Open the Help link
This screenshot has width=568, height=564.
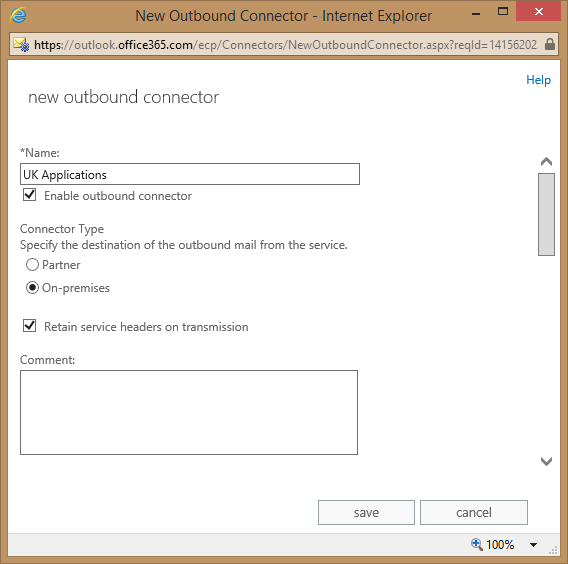(x=538, y=80)
